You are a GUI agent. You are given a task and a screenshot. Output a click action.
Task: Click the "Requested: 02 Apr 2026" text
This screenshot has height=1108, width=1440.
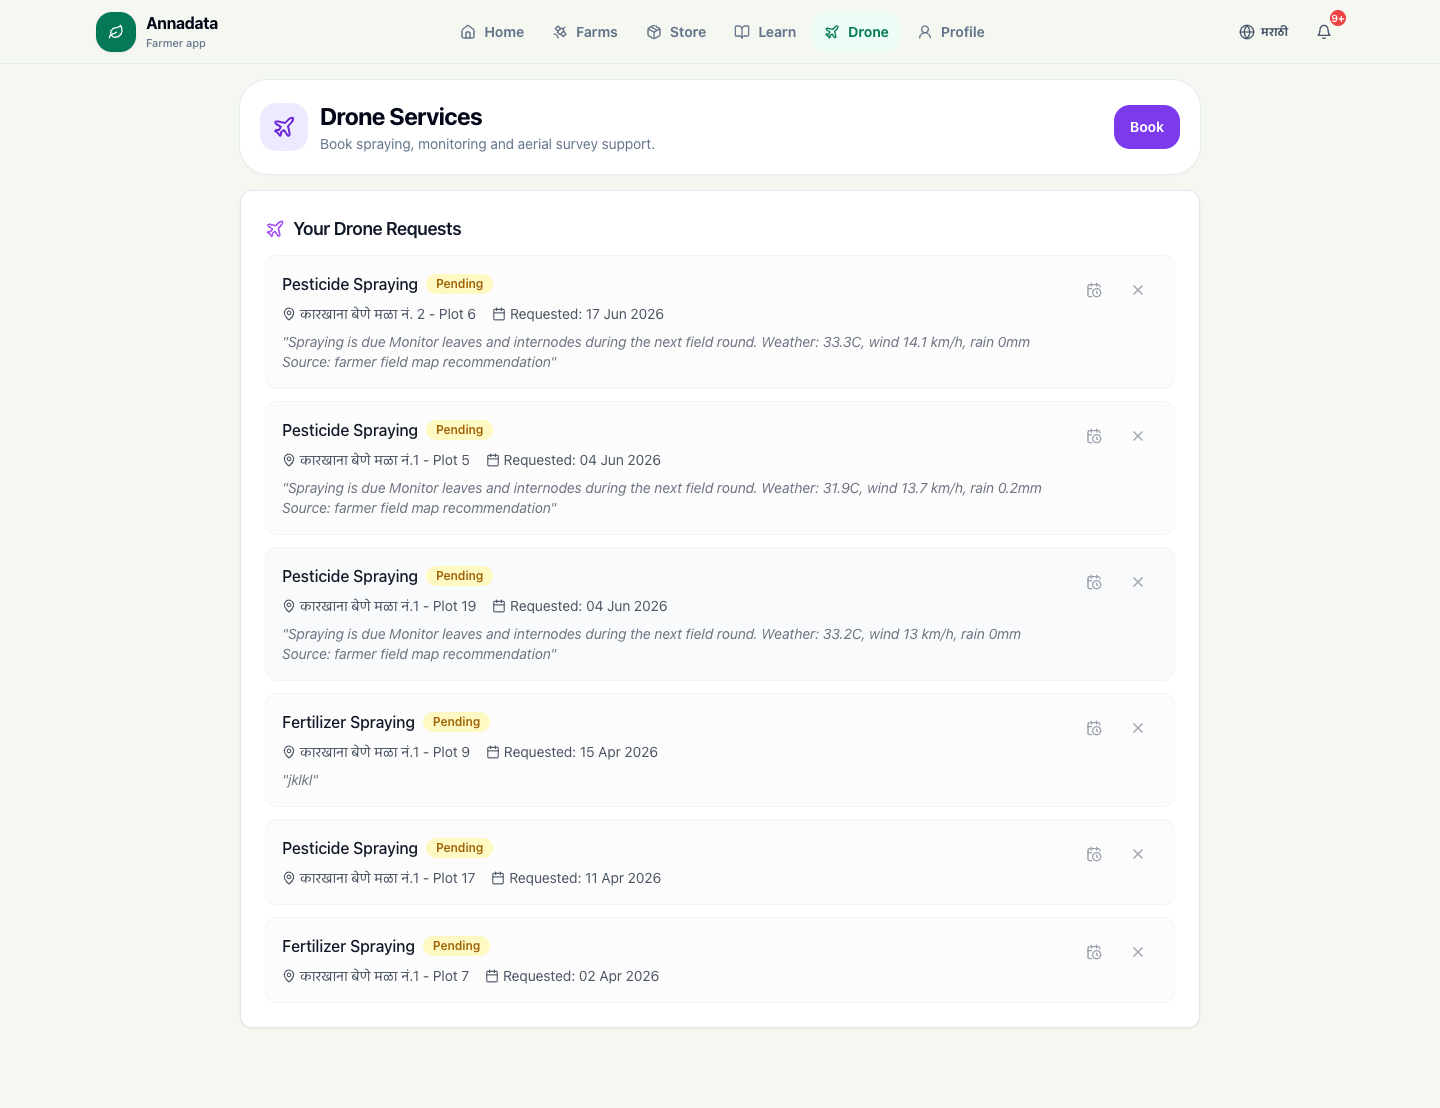[581, 976]
